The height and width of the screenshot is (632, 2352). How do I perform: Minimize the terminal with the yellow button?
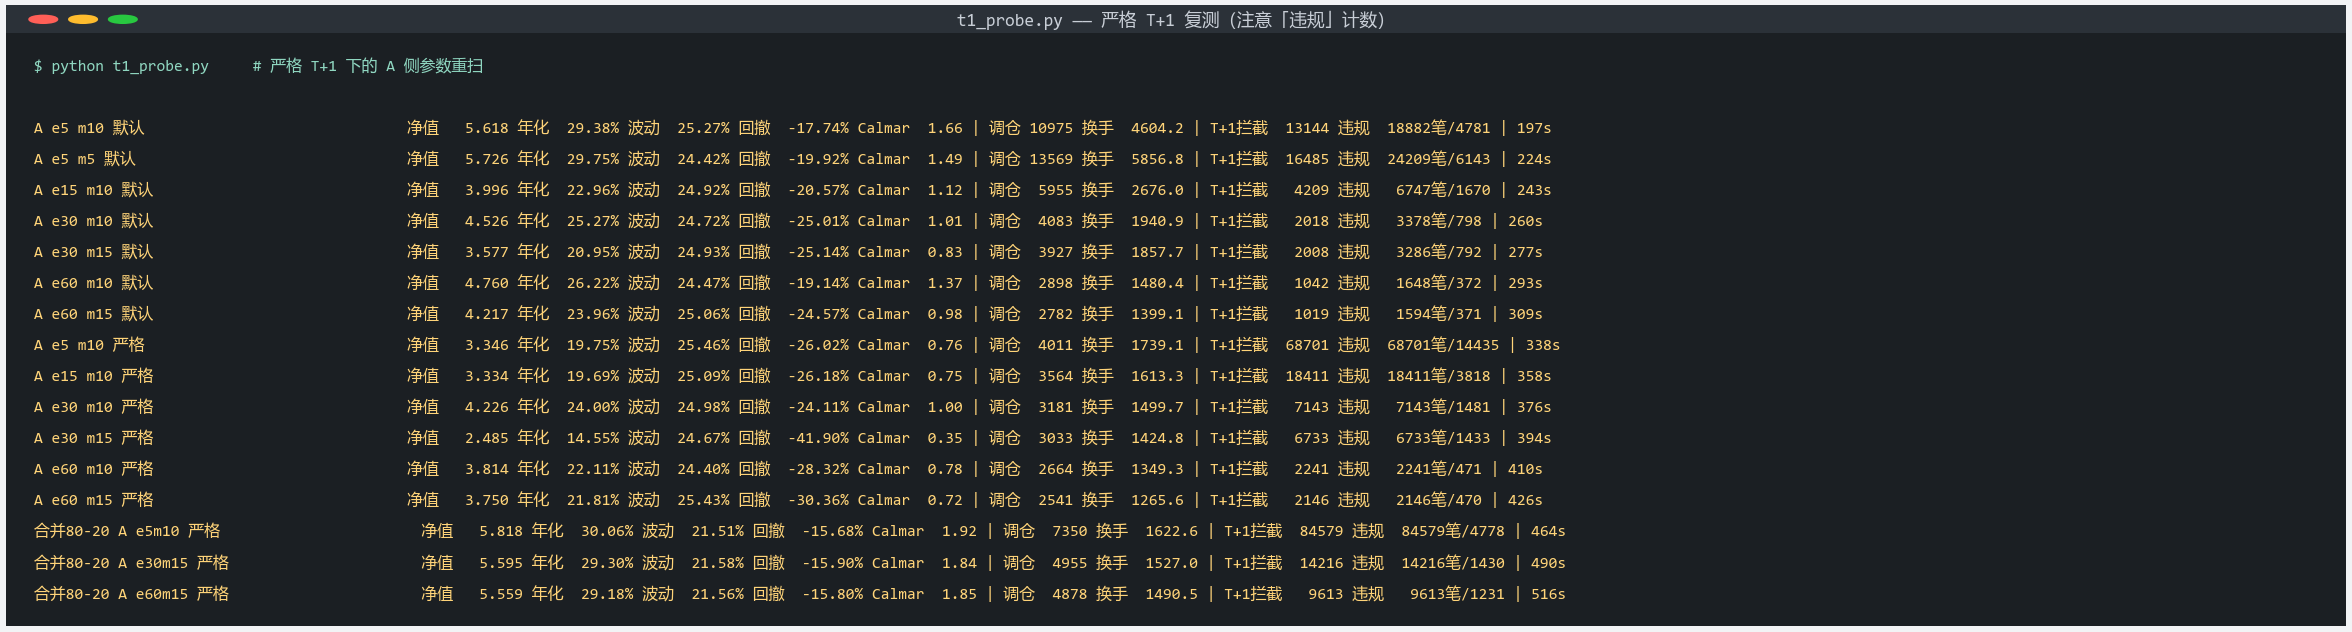[83, 19]
